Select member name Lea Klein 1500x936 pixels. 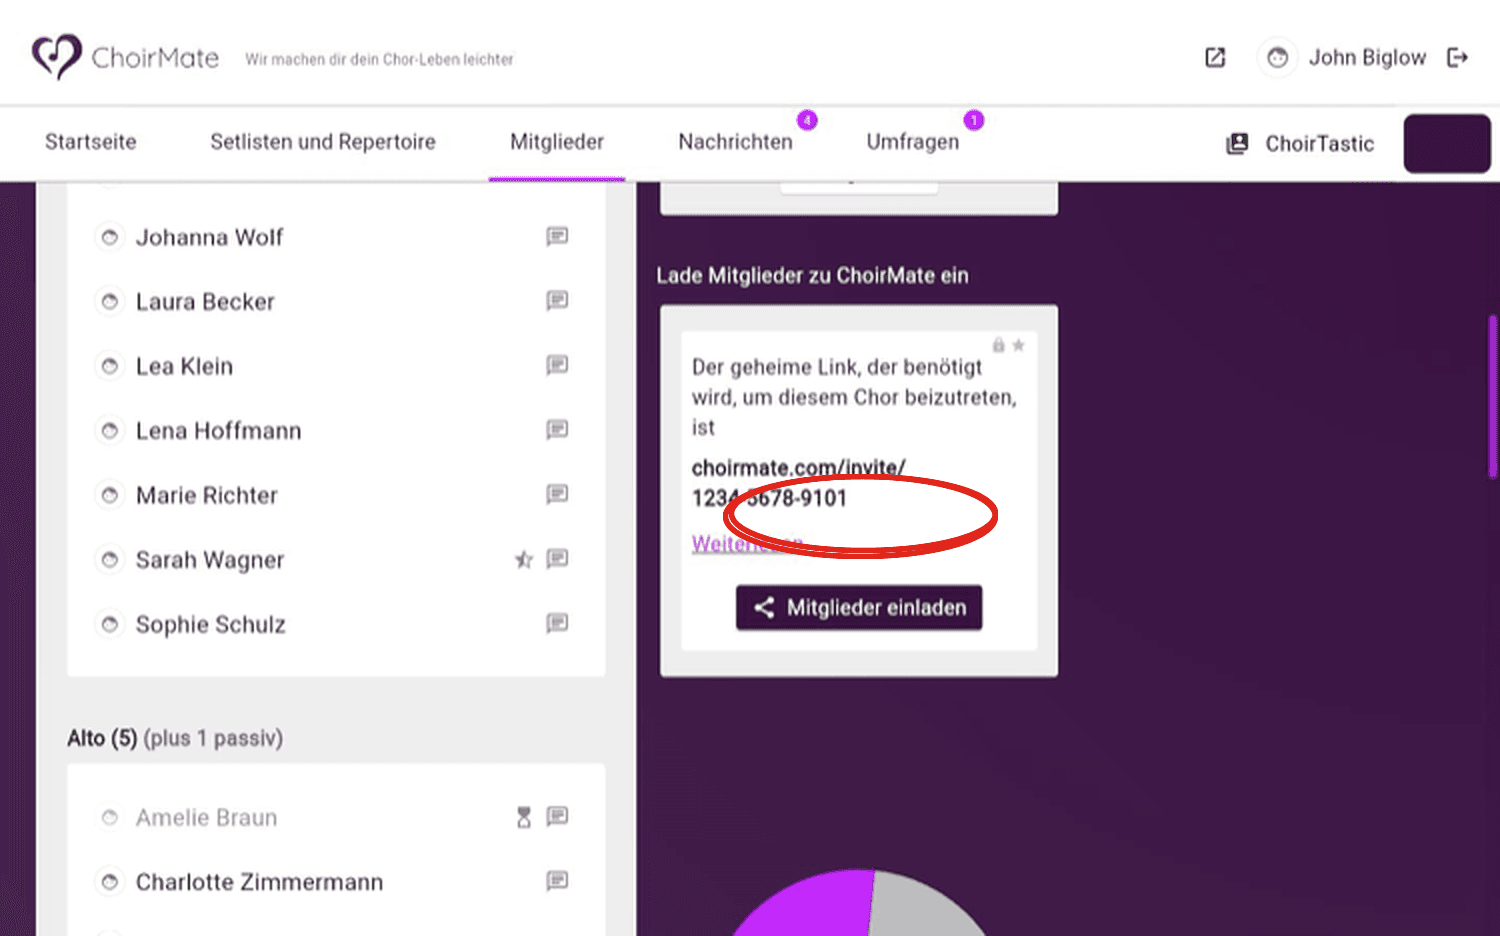(x=184, y=366)
